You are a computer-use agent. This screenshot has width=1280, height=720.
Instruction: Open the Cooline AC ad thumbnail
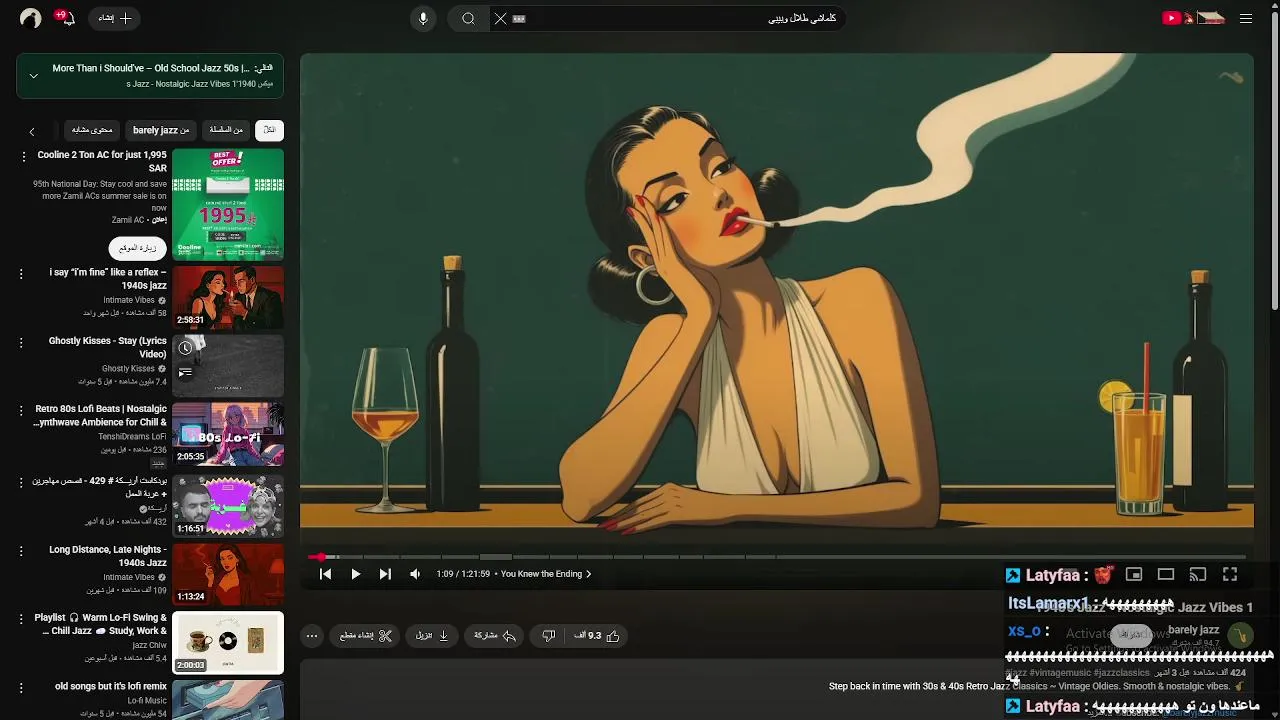coord(228,205)
